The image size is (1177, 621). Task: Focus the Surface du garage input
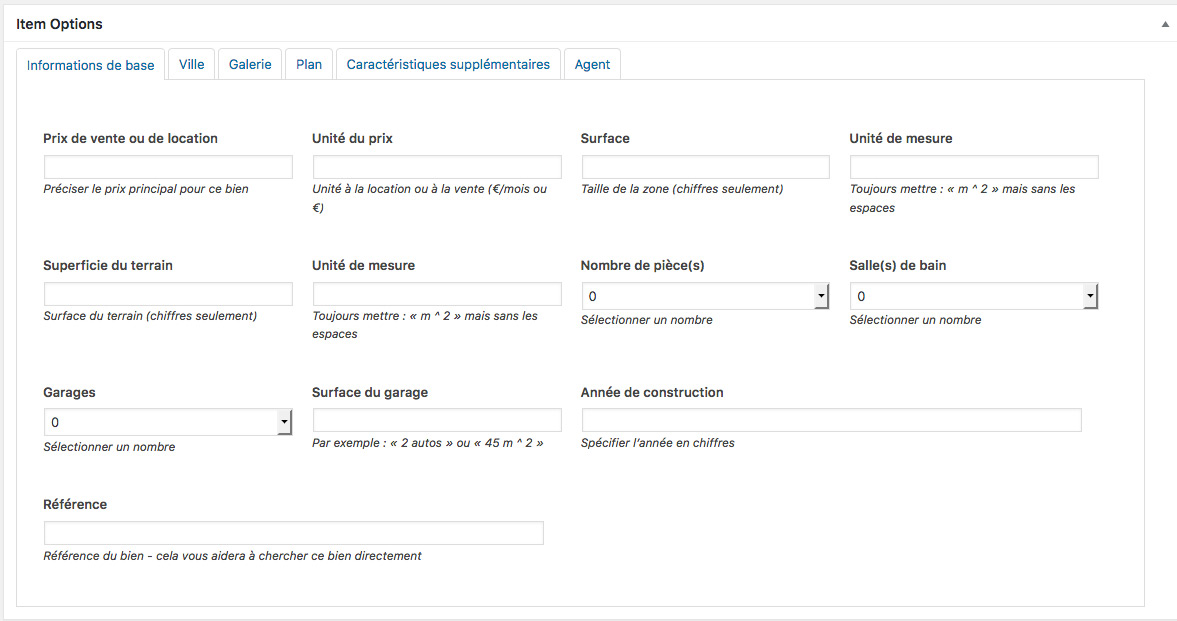[x=437, y=420]
